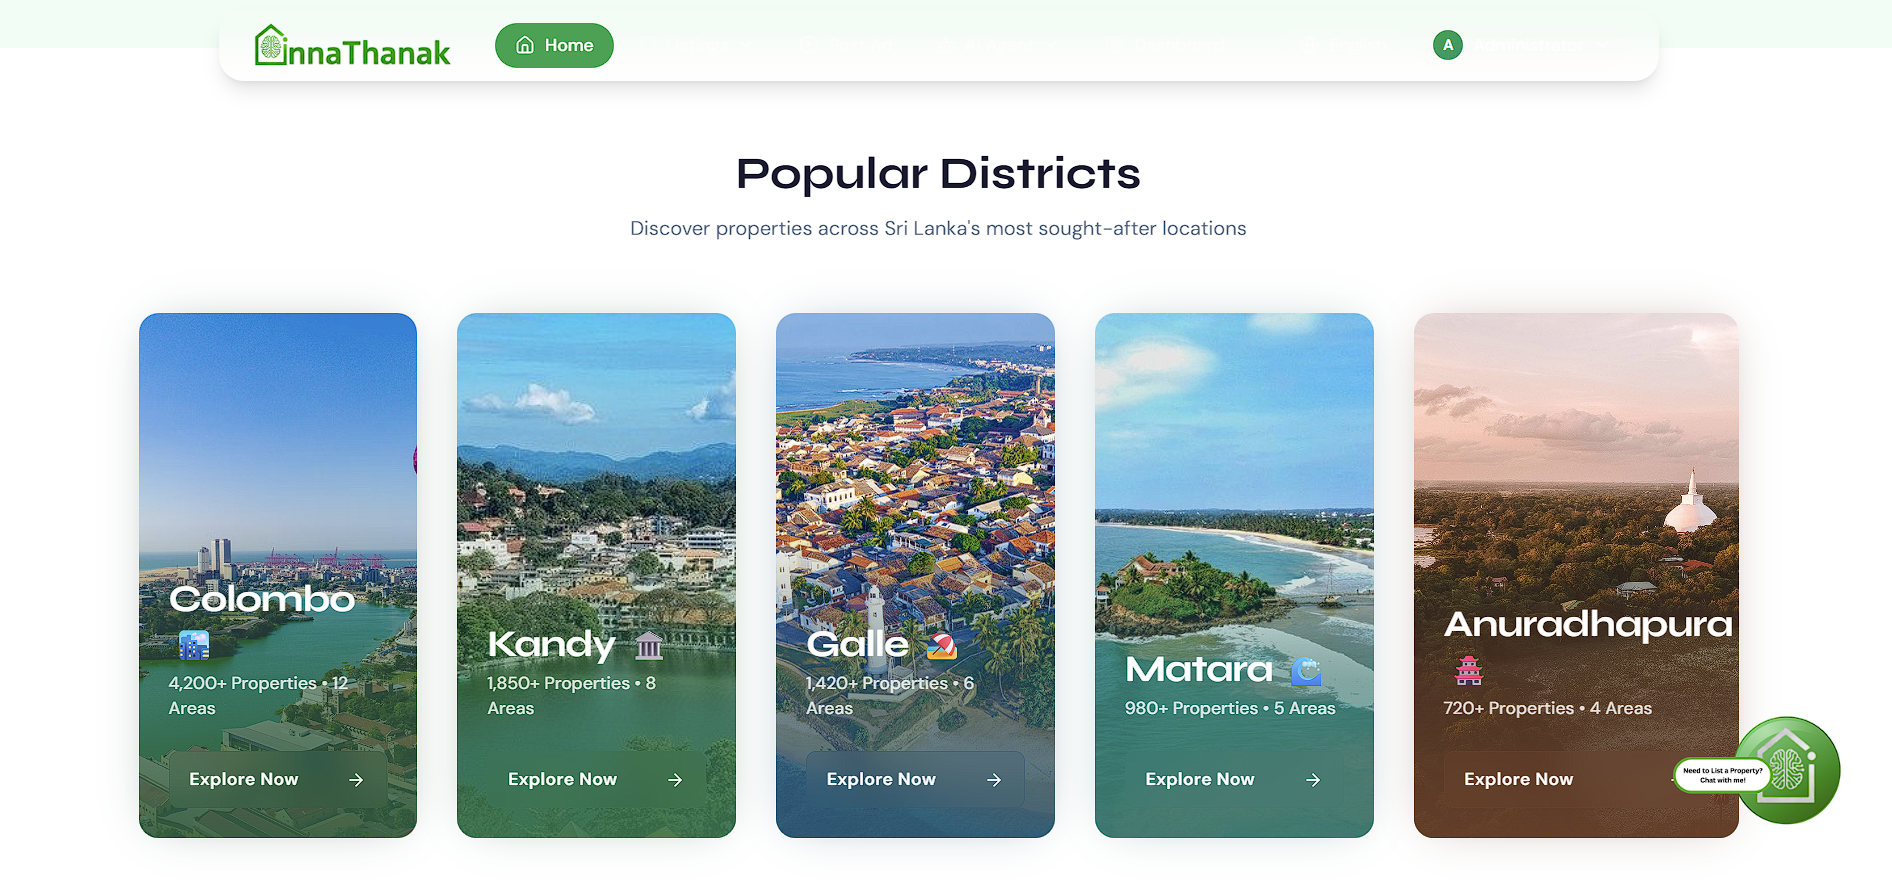The width and height of the screenshot is (1892, 895).
Task: Select the Galle district title
Action: [858, 644]
